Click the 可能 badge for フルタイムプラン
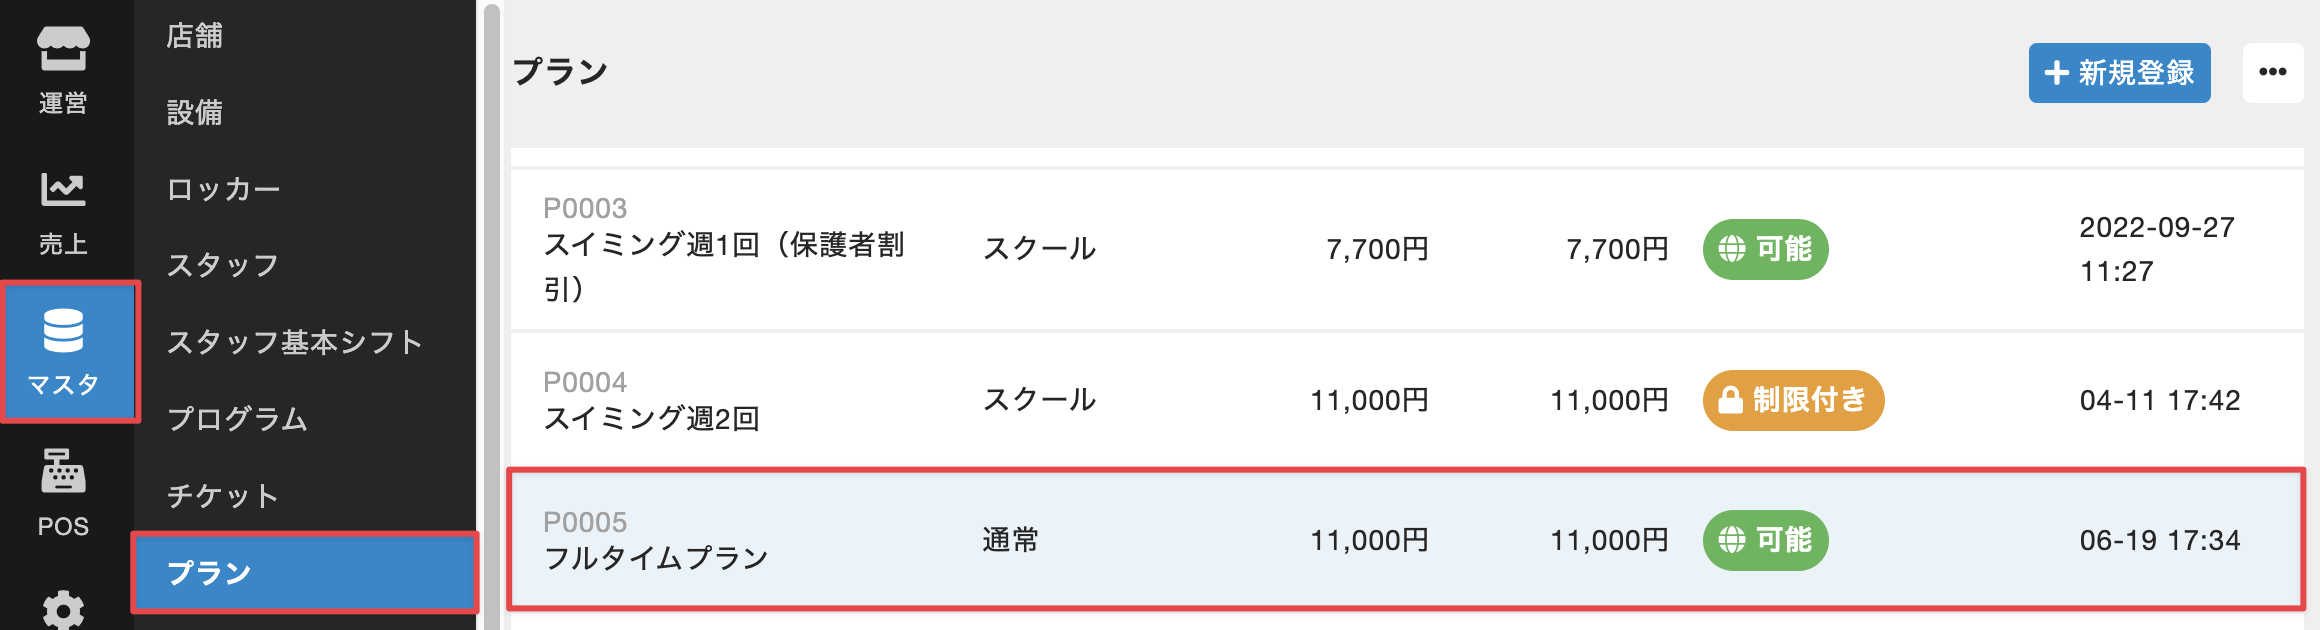This screenshot has height=630, width=2320. point(1765,540)
